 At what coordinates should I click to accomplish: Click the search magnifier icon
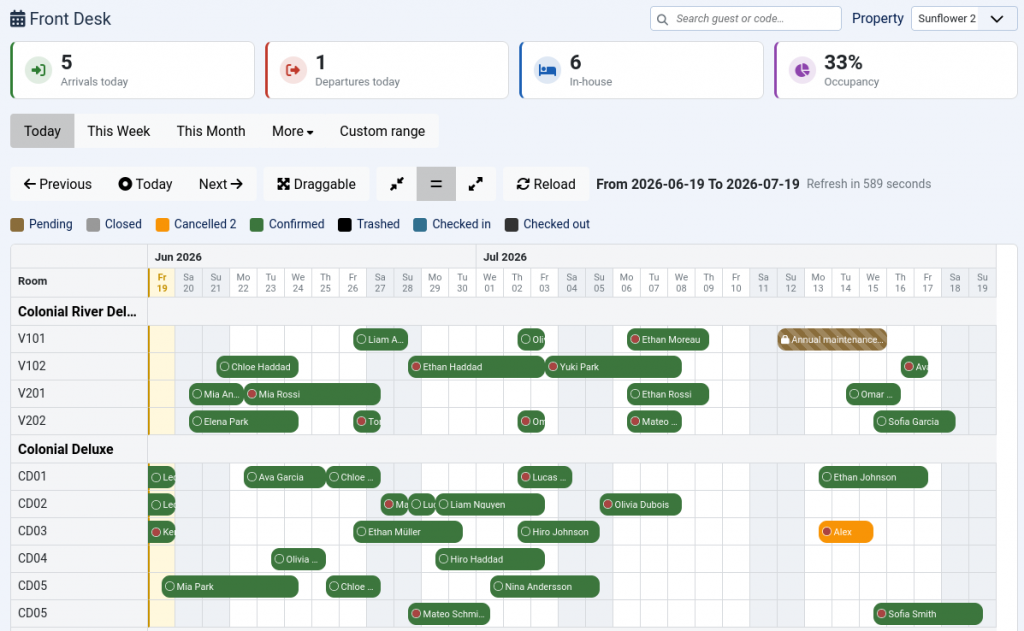point(662,19)
